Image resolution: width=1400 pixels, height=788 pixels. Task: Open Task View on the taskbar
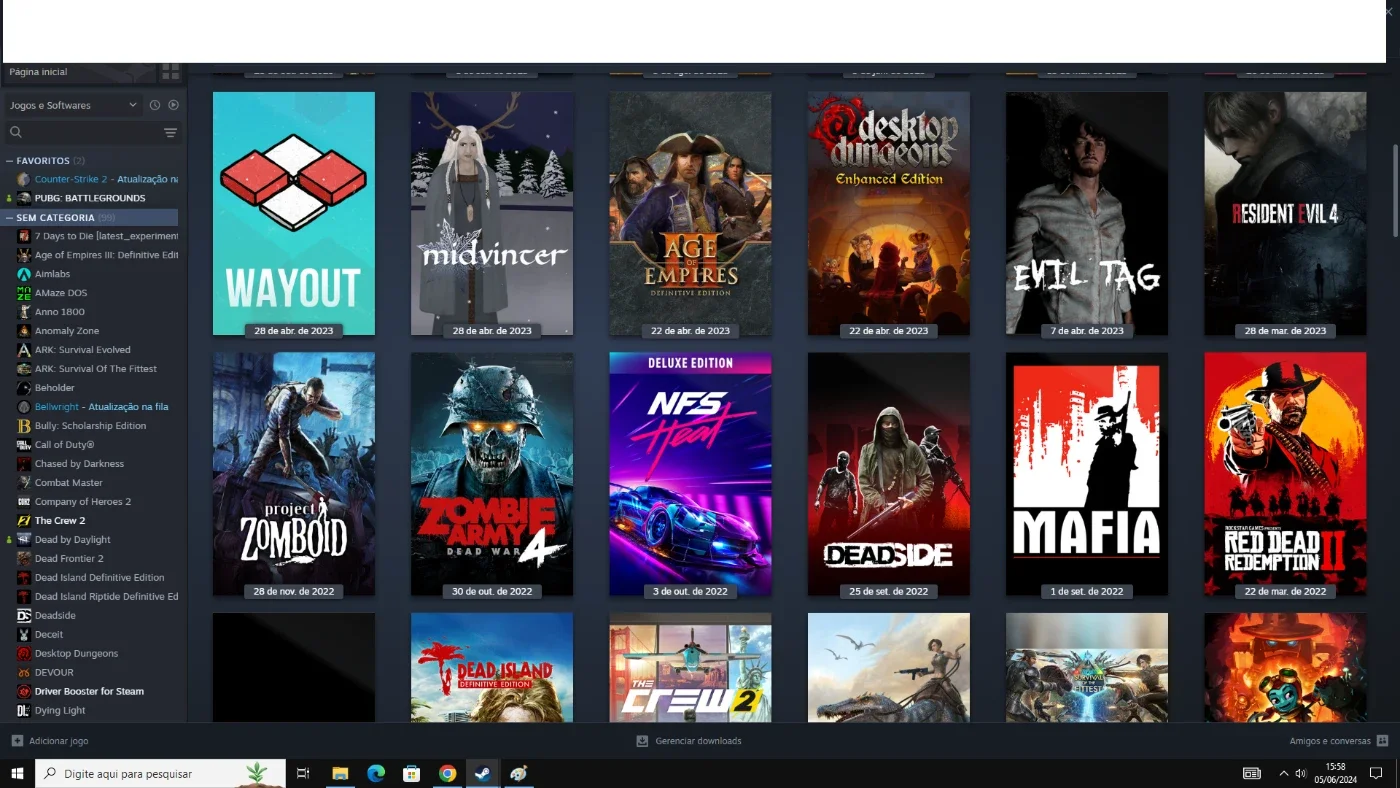pos(303,773)
